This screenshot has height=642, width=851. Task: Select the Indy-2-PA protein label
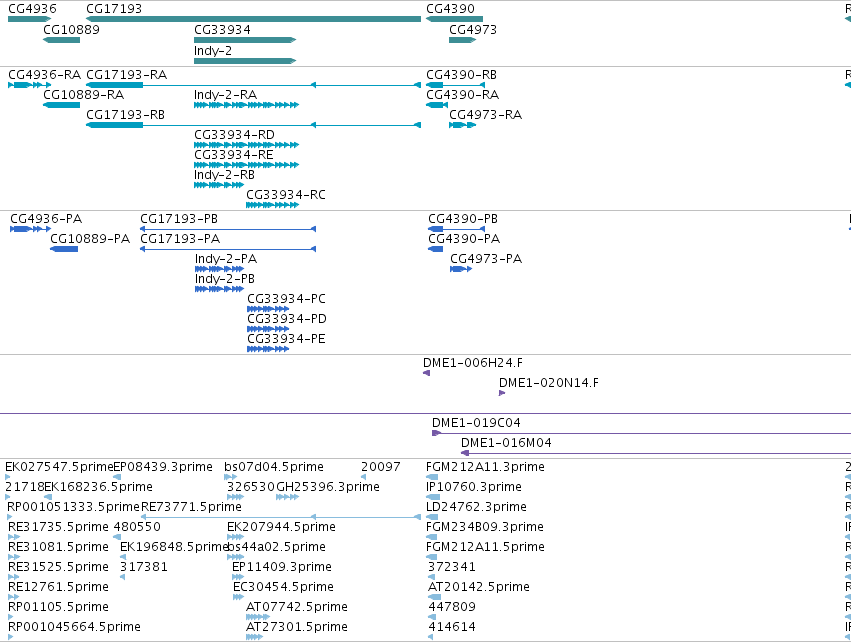[x=226, y=259]
